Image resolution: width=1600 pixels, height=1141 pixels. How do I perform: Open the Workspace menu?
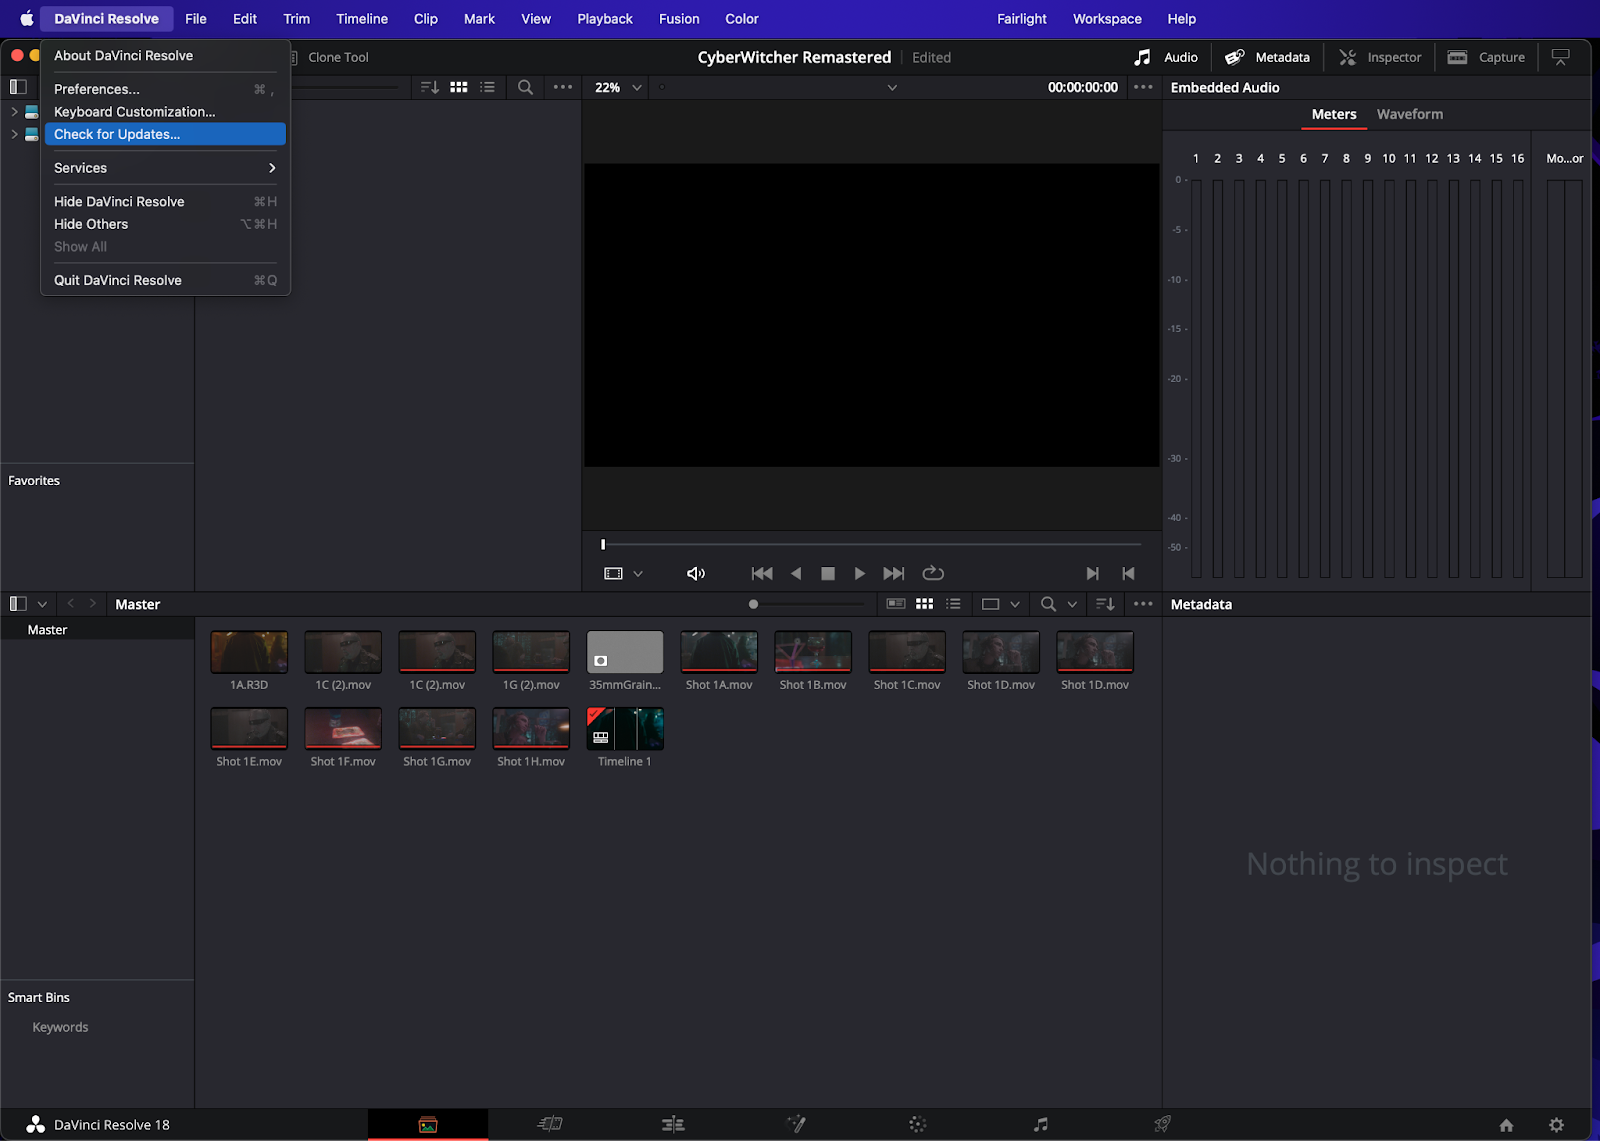(1107, 19)
